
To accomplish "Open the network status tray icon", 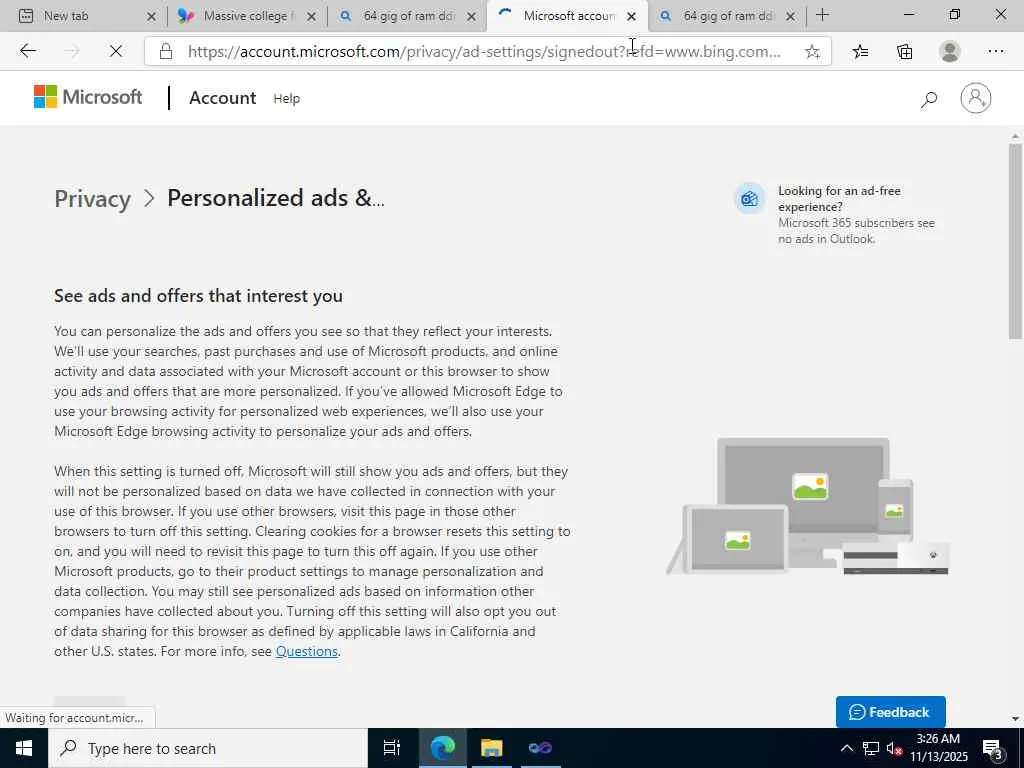I will [x=871, y=748].
